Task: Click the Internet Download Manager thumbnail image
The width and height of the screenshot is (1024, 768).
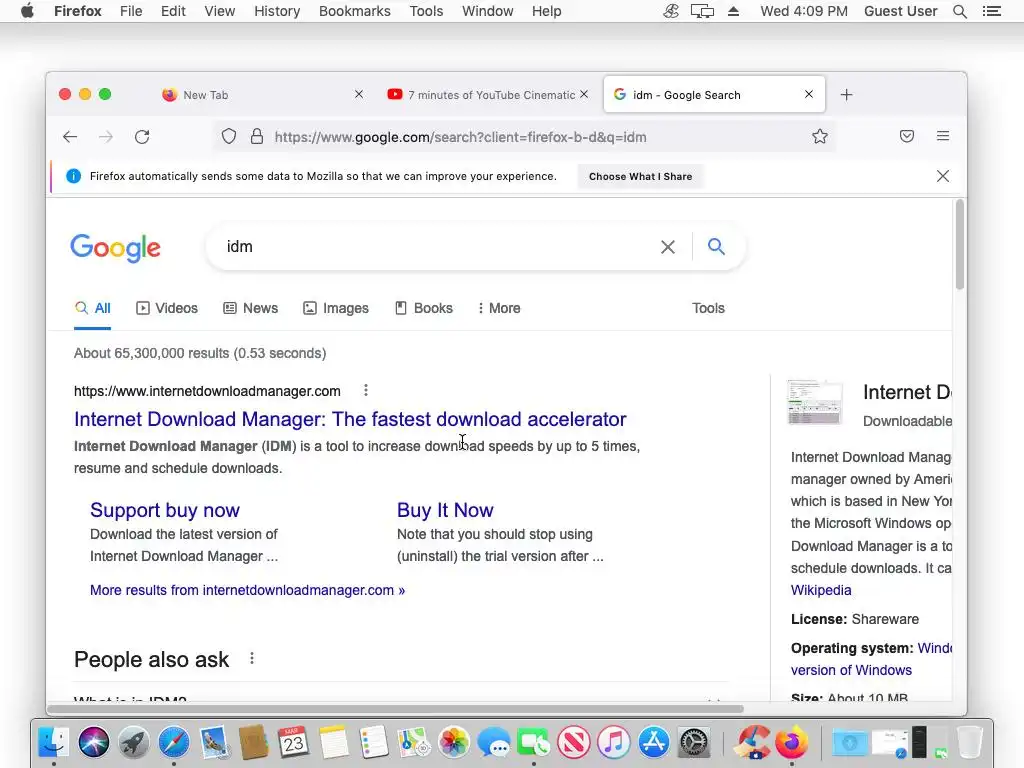Action: (x=814, y=402)
